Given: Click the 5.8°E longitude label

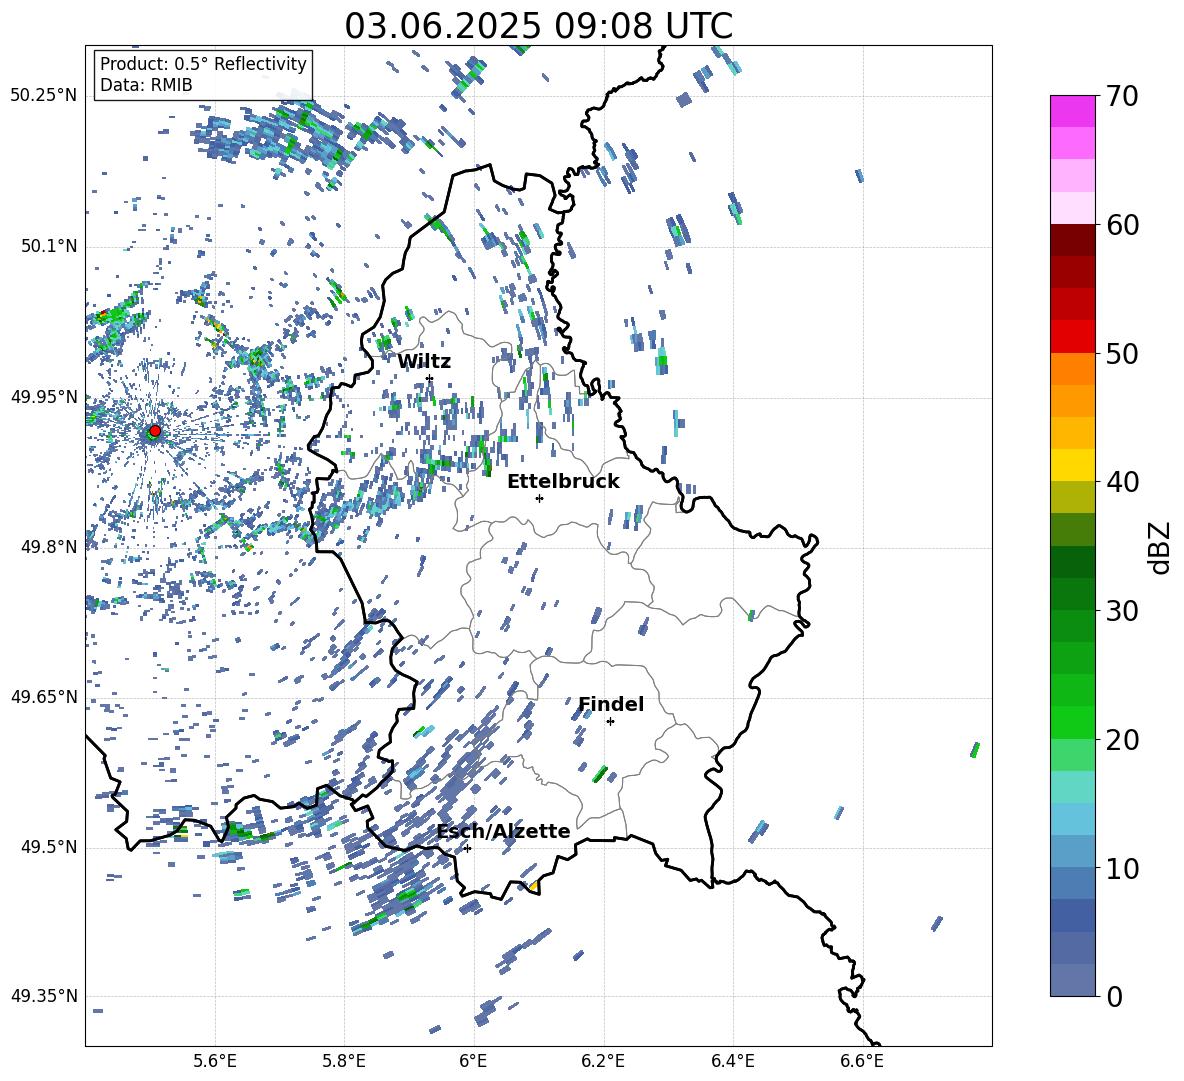Looking at the screenshot, I should pos(344,1061).
